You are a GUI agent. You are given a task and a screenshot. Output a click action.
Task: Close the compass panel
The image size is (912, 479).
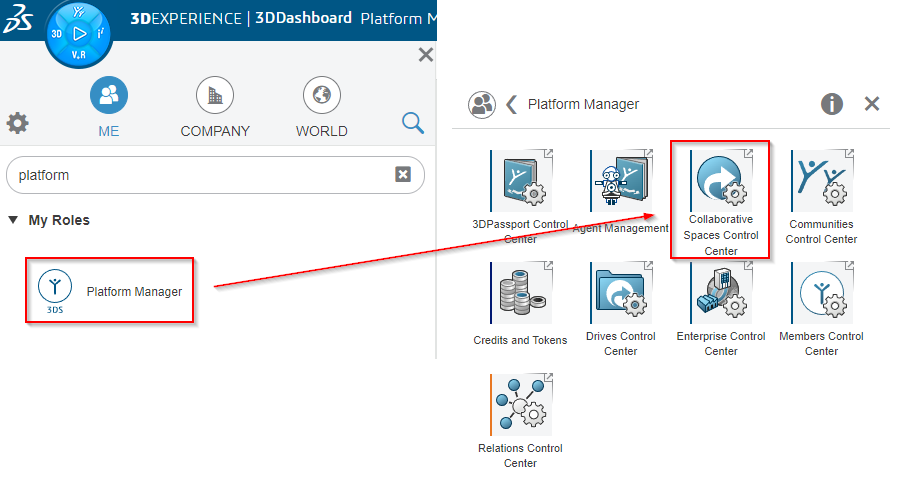pos(426,55)
